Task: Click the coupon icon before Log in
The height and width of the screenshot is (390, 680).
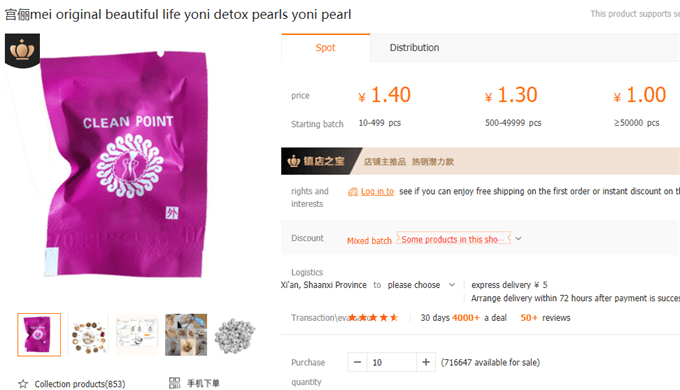Action: [353, 192]
